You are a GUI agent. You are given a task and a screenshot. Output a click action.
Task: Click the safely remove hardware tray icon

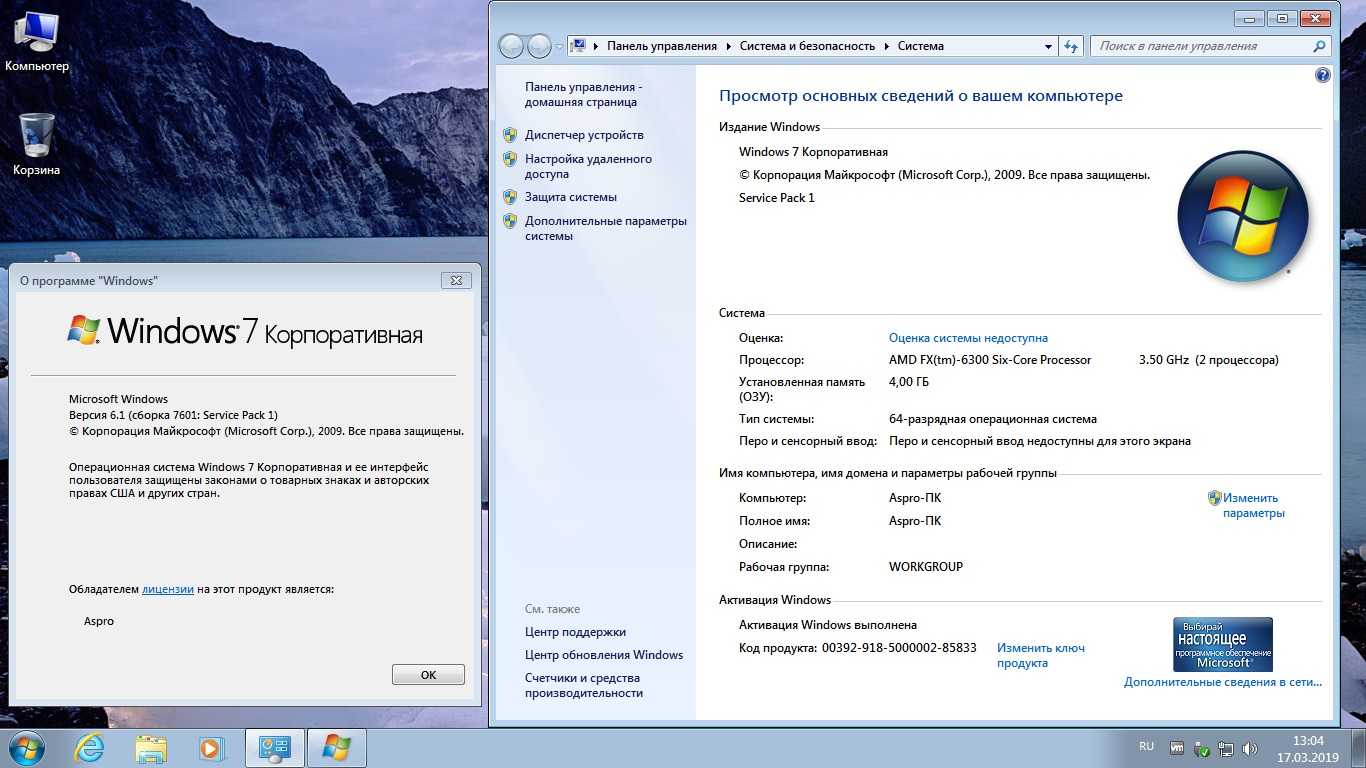pos(1202,748)
